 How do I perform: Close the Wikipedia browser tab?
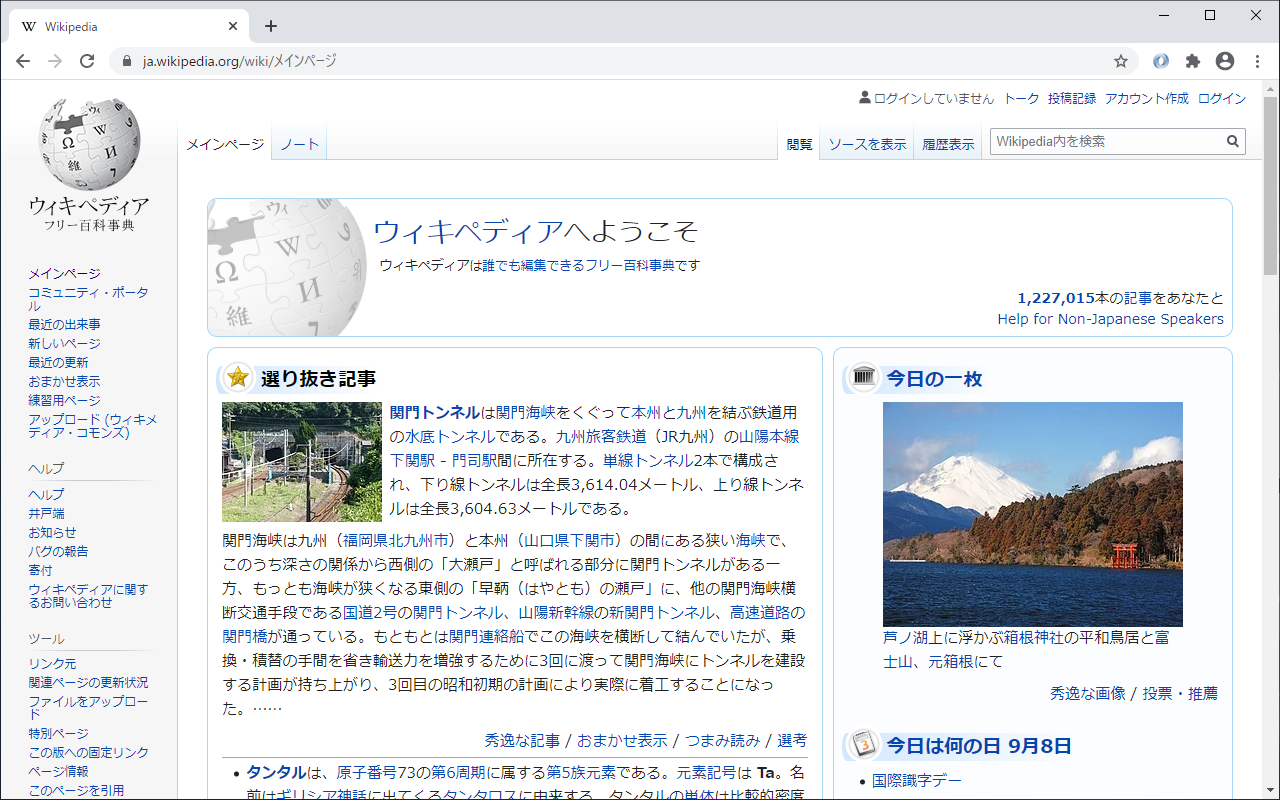[x=234, y=26]
